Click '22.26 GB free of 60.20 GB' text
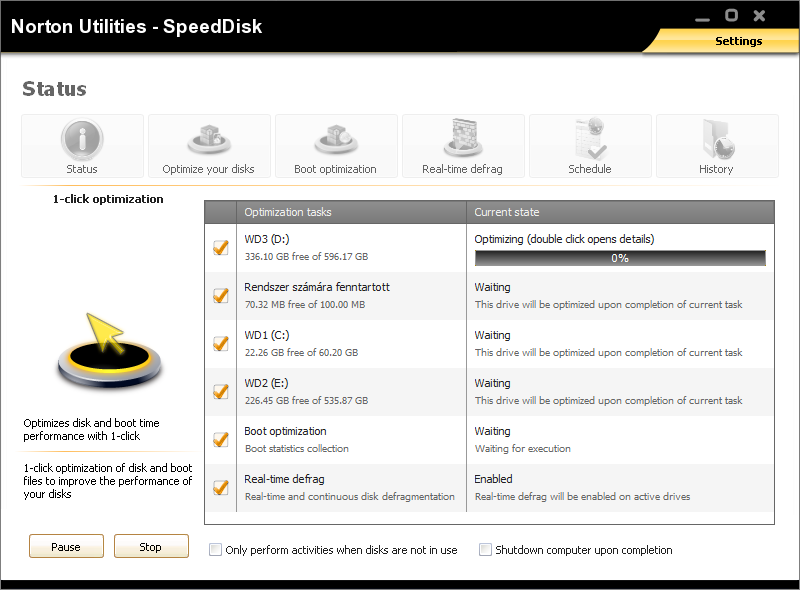 coord(302,352)
